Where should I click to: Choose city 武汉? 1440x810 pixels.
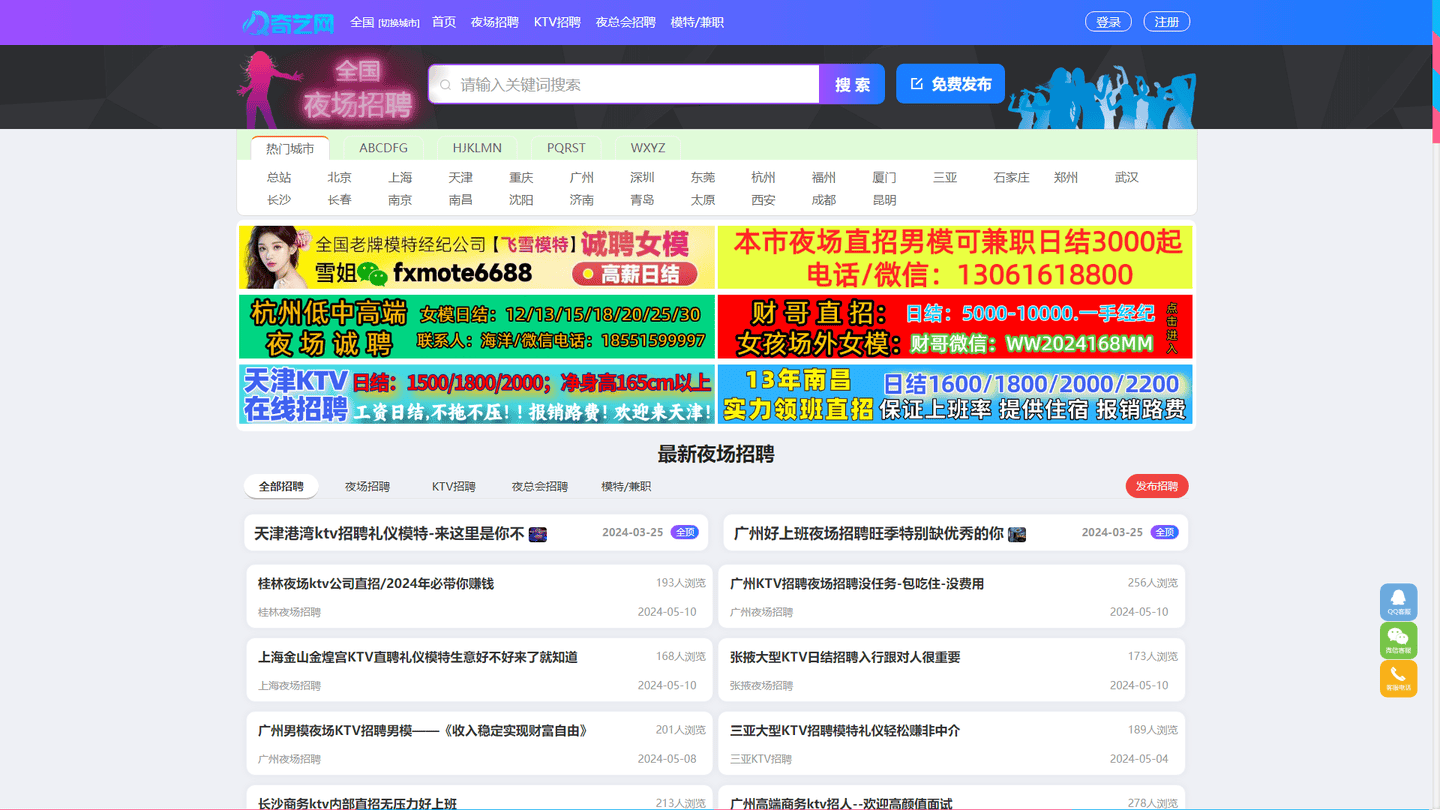pyautogui.click(x=1127, y=177)
